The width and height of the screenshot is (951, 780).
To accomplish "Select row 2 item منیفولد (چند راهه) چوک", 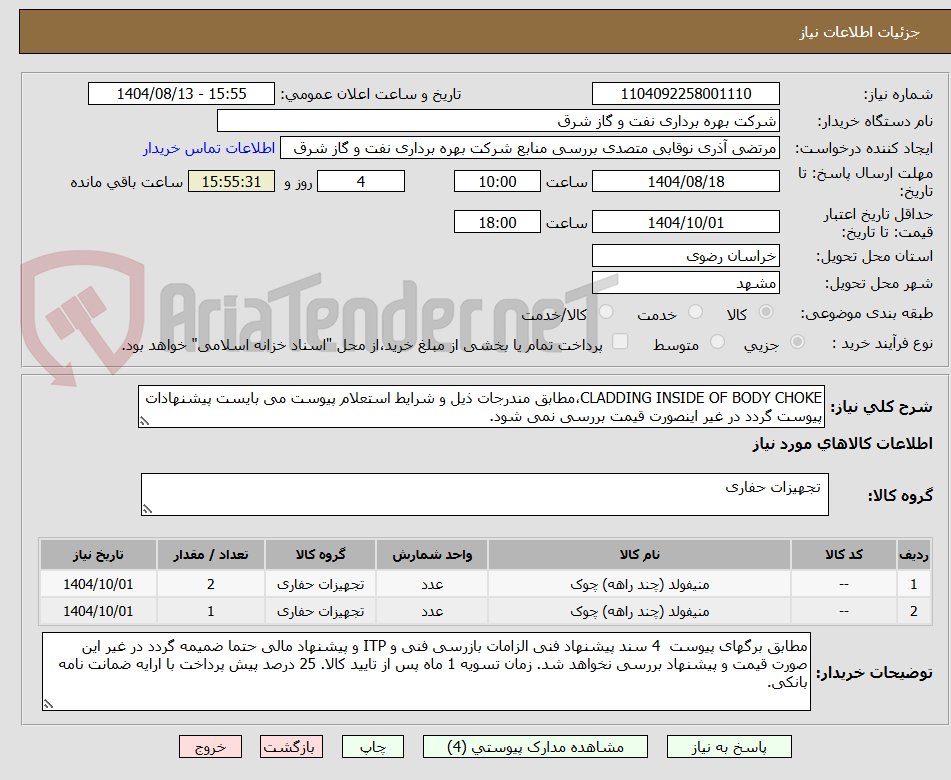I will [x=639, y=611].
